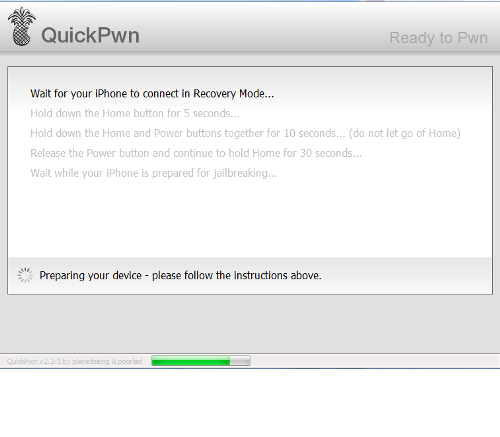The height and width of the screenshot is (437, 500).
Task: Click the QuickPwn pineapple logo icon
Action: point(22,26)
